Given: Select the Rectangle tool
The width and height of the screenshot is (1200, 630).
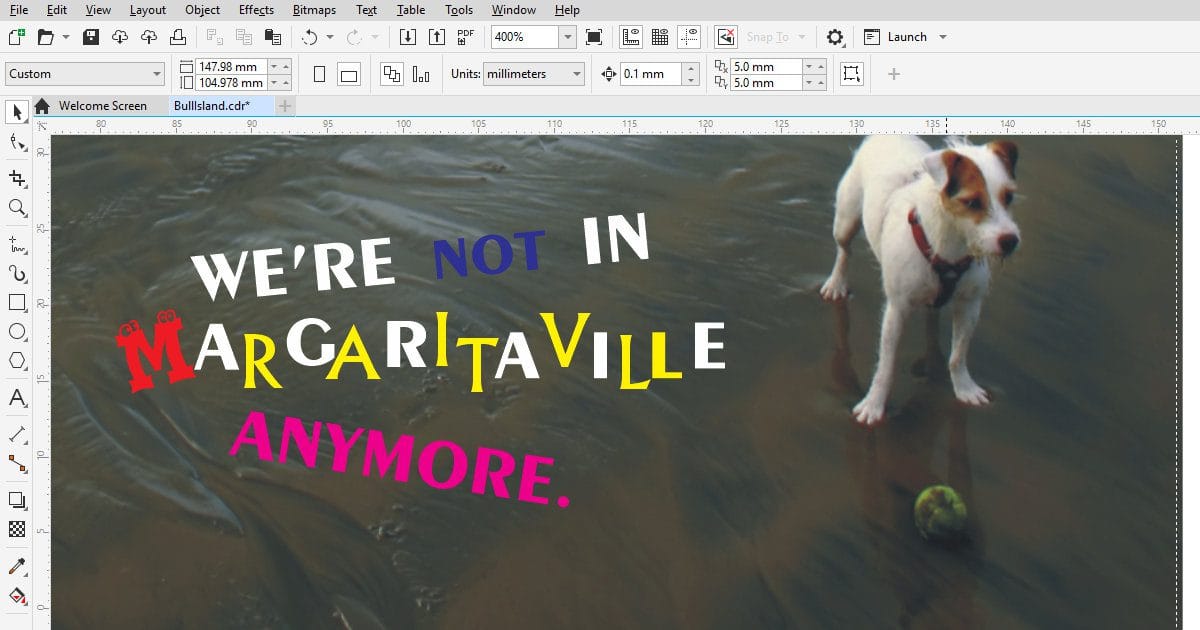Looking at the screenshot, I should tap(17, 302).
